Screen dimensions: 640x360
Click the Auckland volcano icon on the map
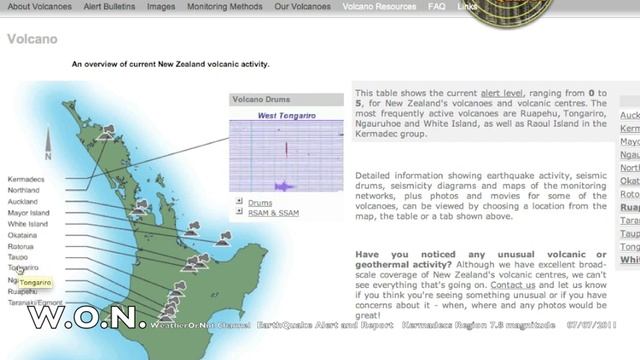coord(140,207)
